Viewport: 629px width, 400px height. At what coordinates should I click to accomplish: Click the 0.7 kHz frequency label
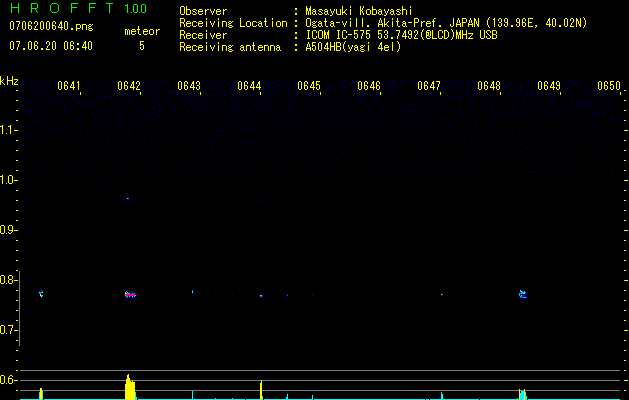point(7,330)
